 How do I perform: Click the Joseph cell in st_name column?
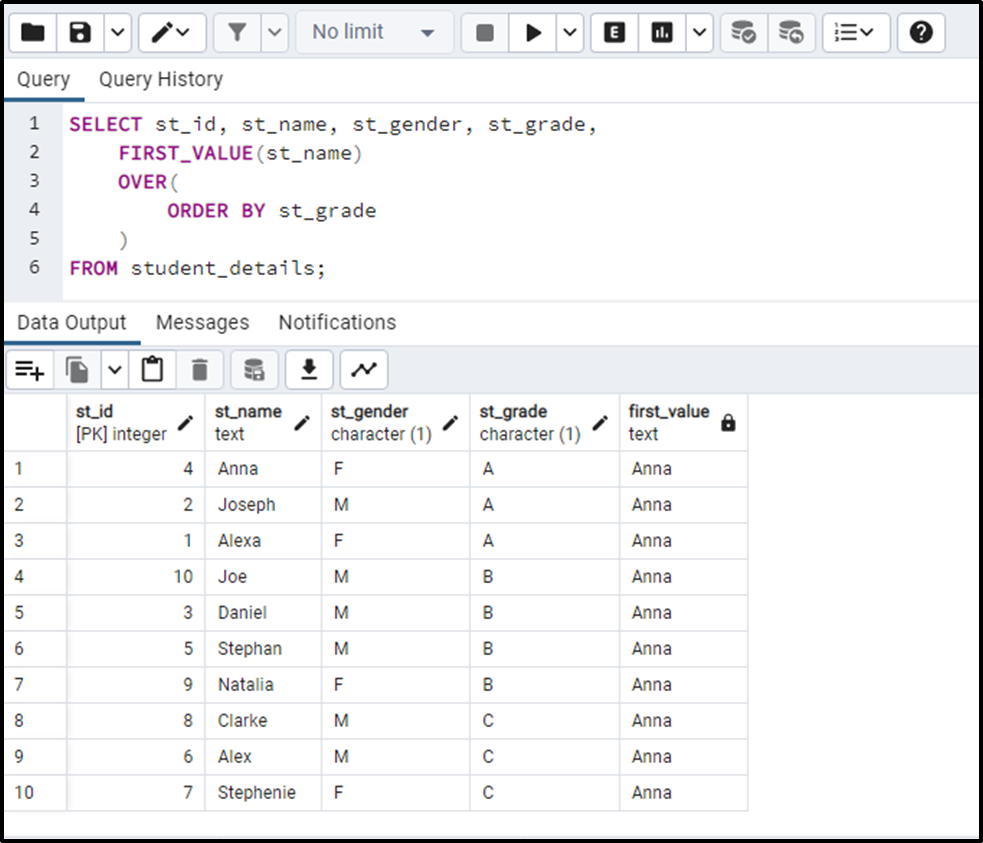[x=247, y=504]
